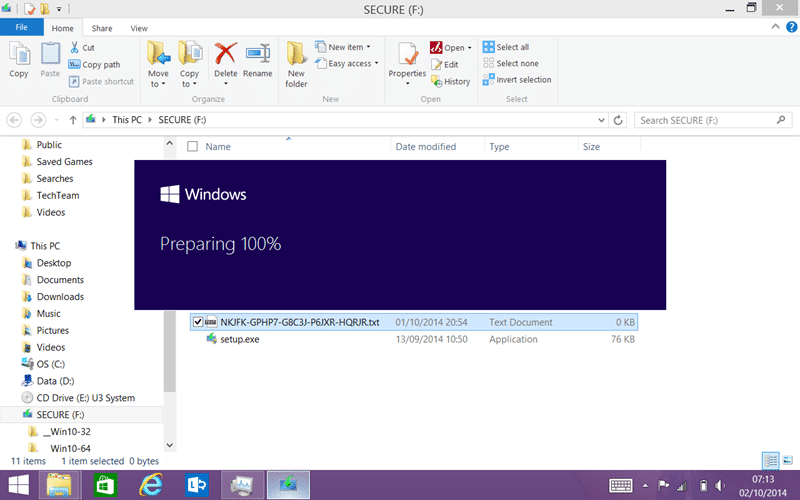Click Invert selection
This screenshot has height=500, width=800.
pyautogui.click(x=517, y=80)
